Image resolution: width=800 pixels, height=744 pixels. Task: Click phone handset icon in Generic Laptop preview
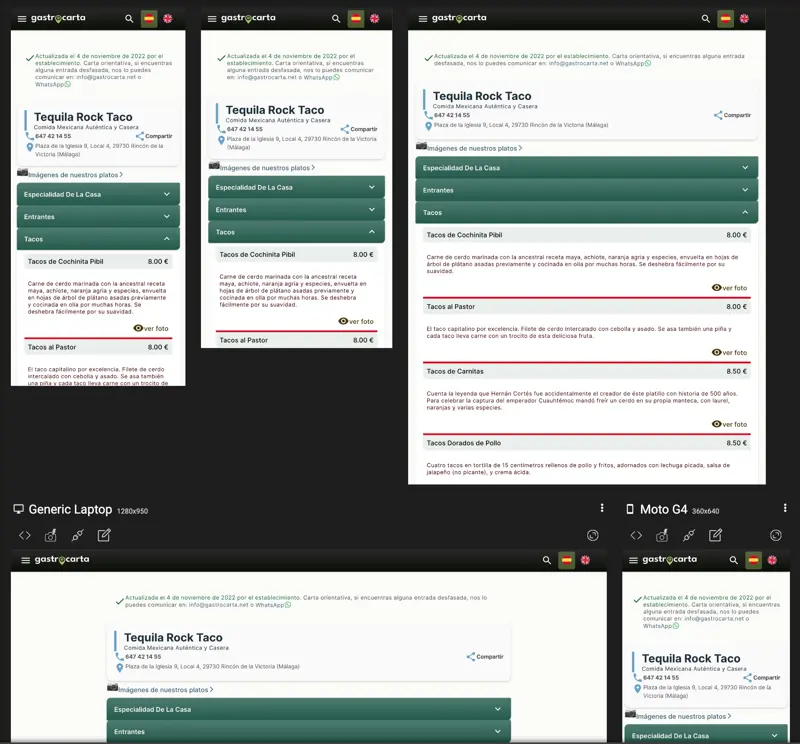click(120, 657)
